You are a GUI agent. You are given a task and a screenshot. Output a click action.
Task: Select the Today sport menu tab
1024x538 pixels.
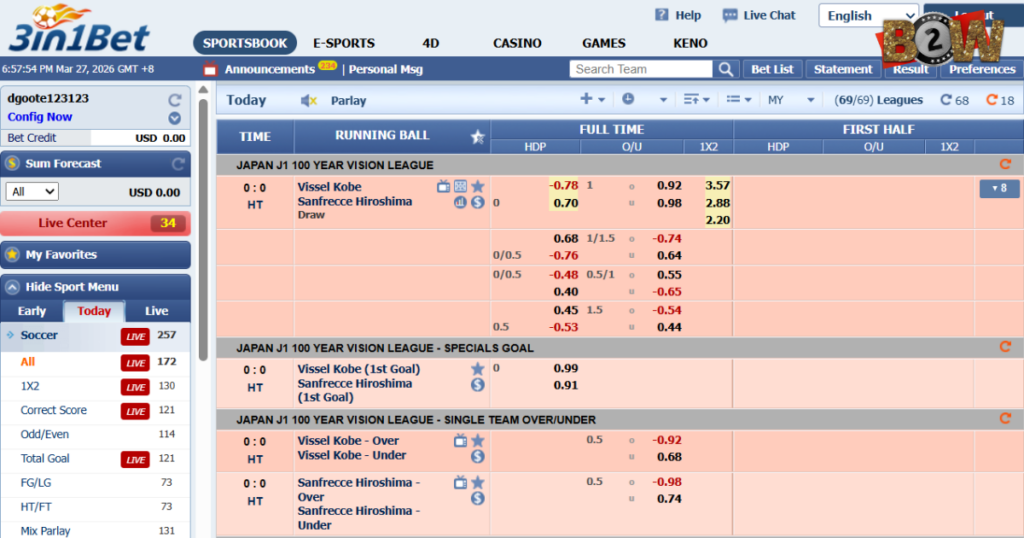[94, 311]
